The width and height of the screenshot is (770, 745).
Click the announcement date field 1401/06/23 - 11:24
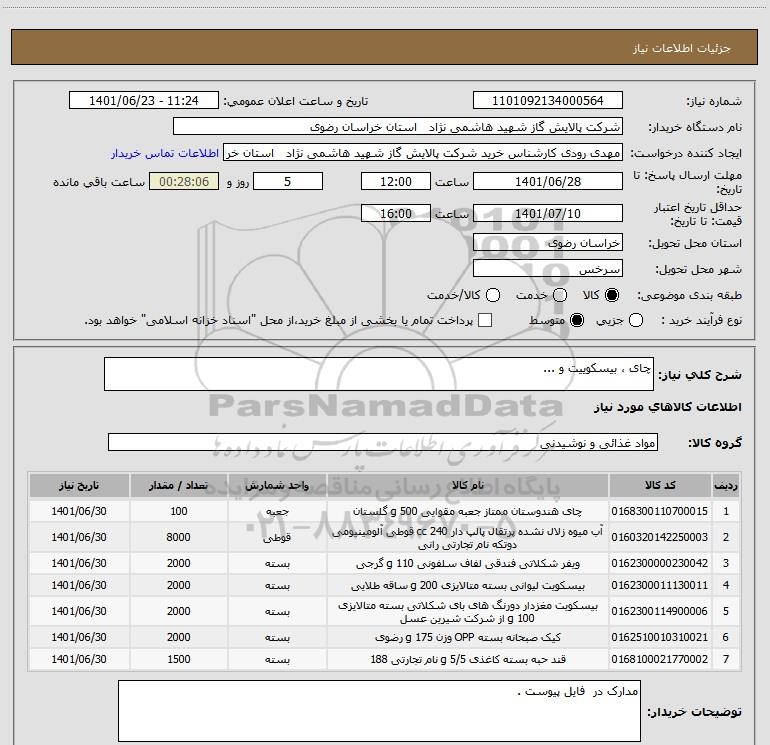click(144, 101)
